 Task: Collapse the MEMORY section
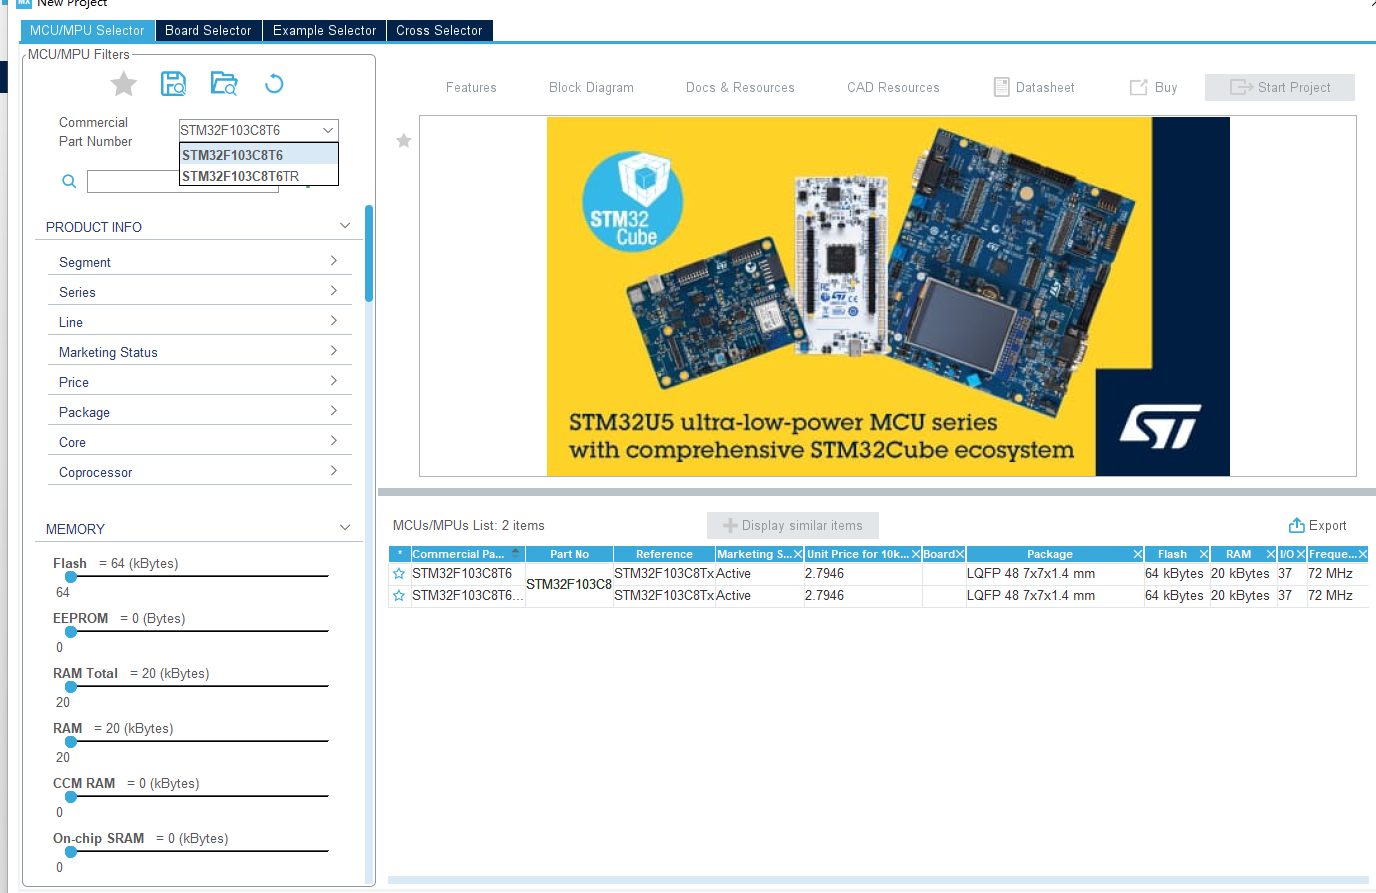click(345, 528)
